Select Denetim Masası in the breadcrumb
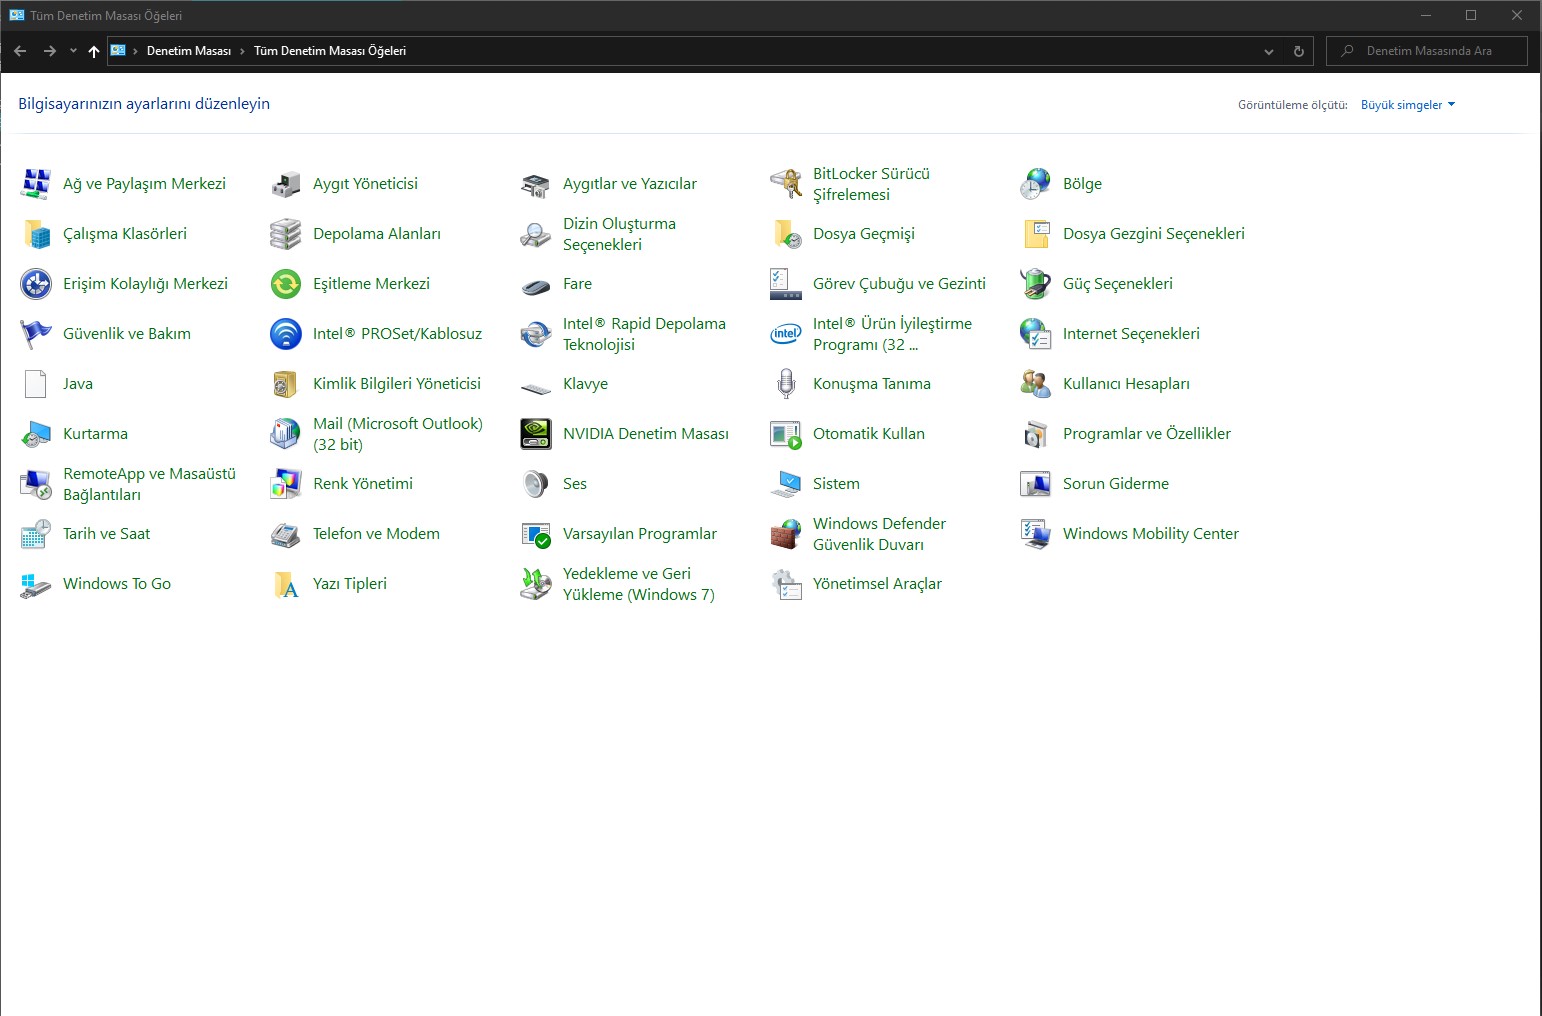Viewport: 1542px width, 1016px height. [188, 51]
